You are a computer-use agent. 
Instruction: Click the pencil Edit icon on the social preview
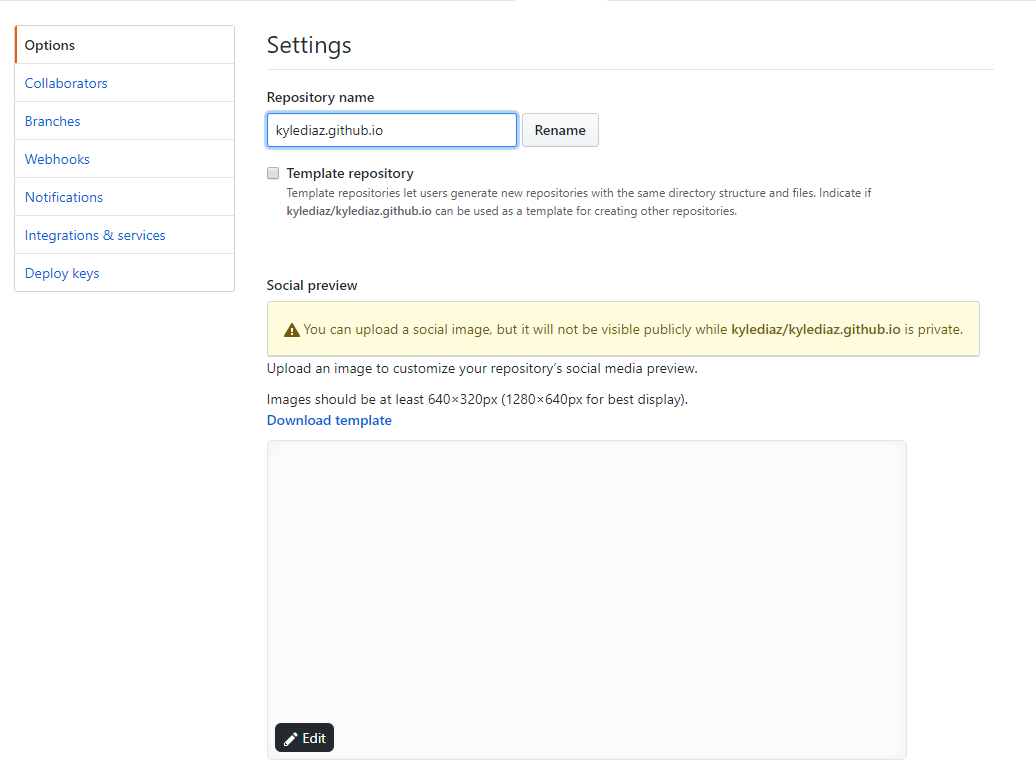click(291, 737)
